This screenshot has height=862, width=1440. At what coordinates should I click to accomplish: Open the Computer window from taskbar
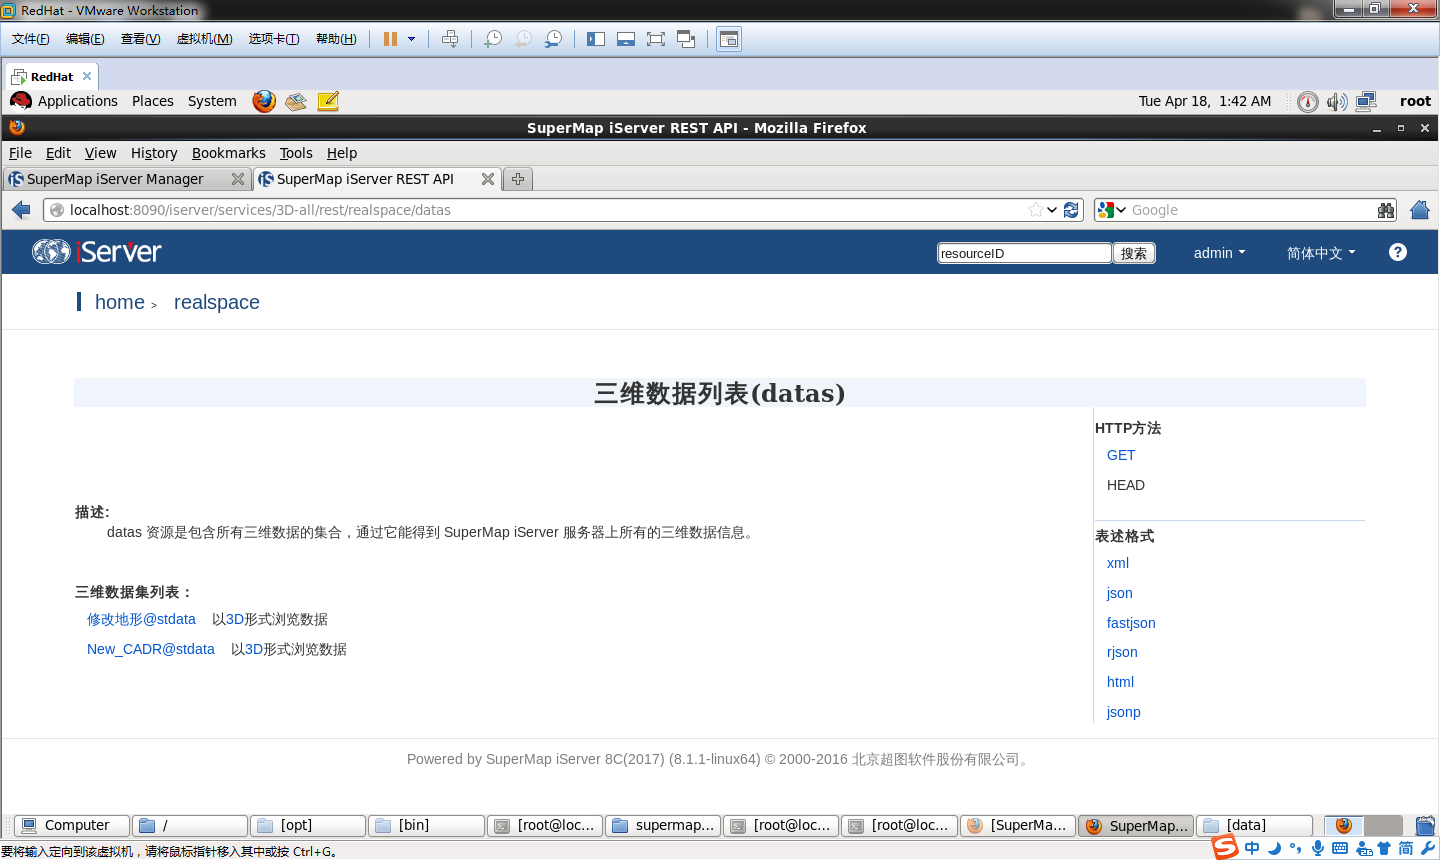pyautogui.click(x=73, y=826)
